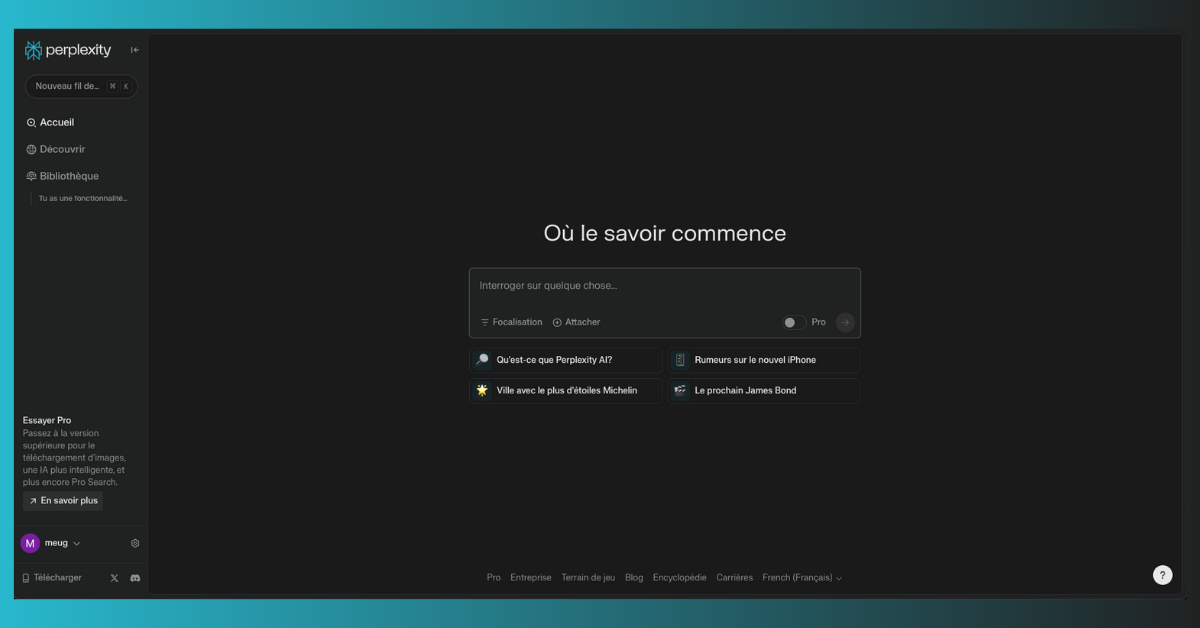Image resolution: width=1200 pixels, height=628 pixels.
Task: Click the Perplexity logo icon
Action: tap(34, 50)
